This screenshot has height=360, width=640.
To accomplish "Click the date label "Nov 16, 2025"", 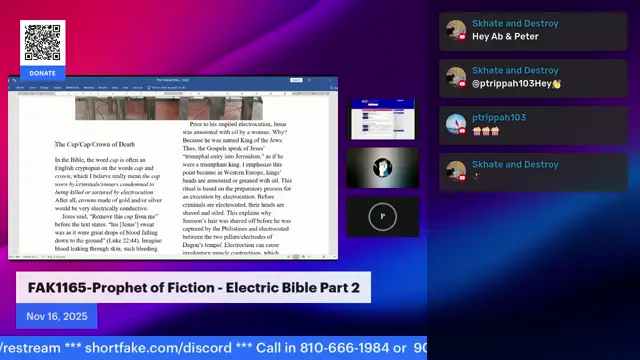I will 57,316.
